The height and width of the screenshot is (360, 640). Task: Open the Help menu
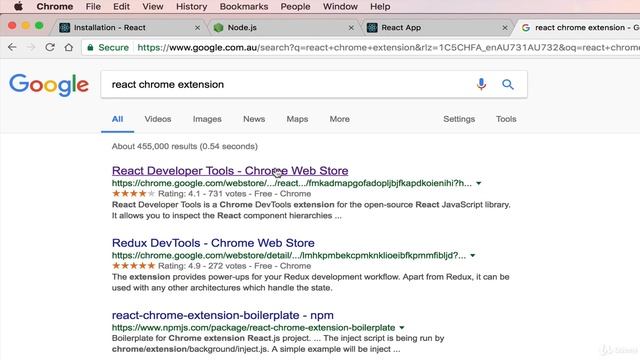coord(380,7)
